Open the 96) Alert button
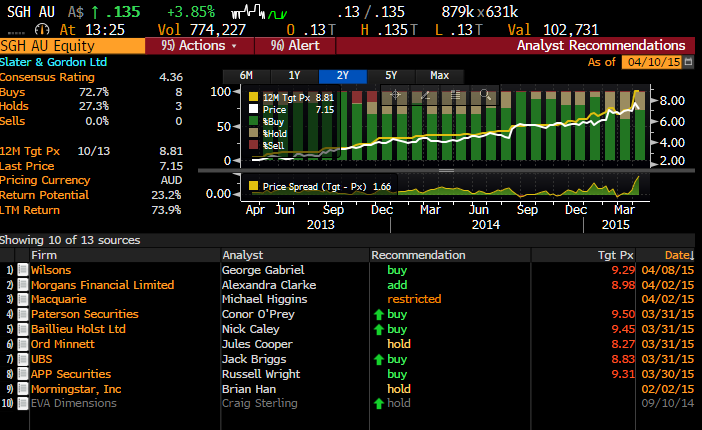 point(295,46)
